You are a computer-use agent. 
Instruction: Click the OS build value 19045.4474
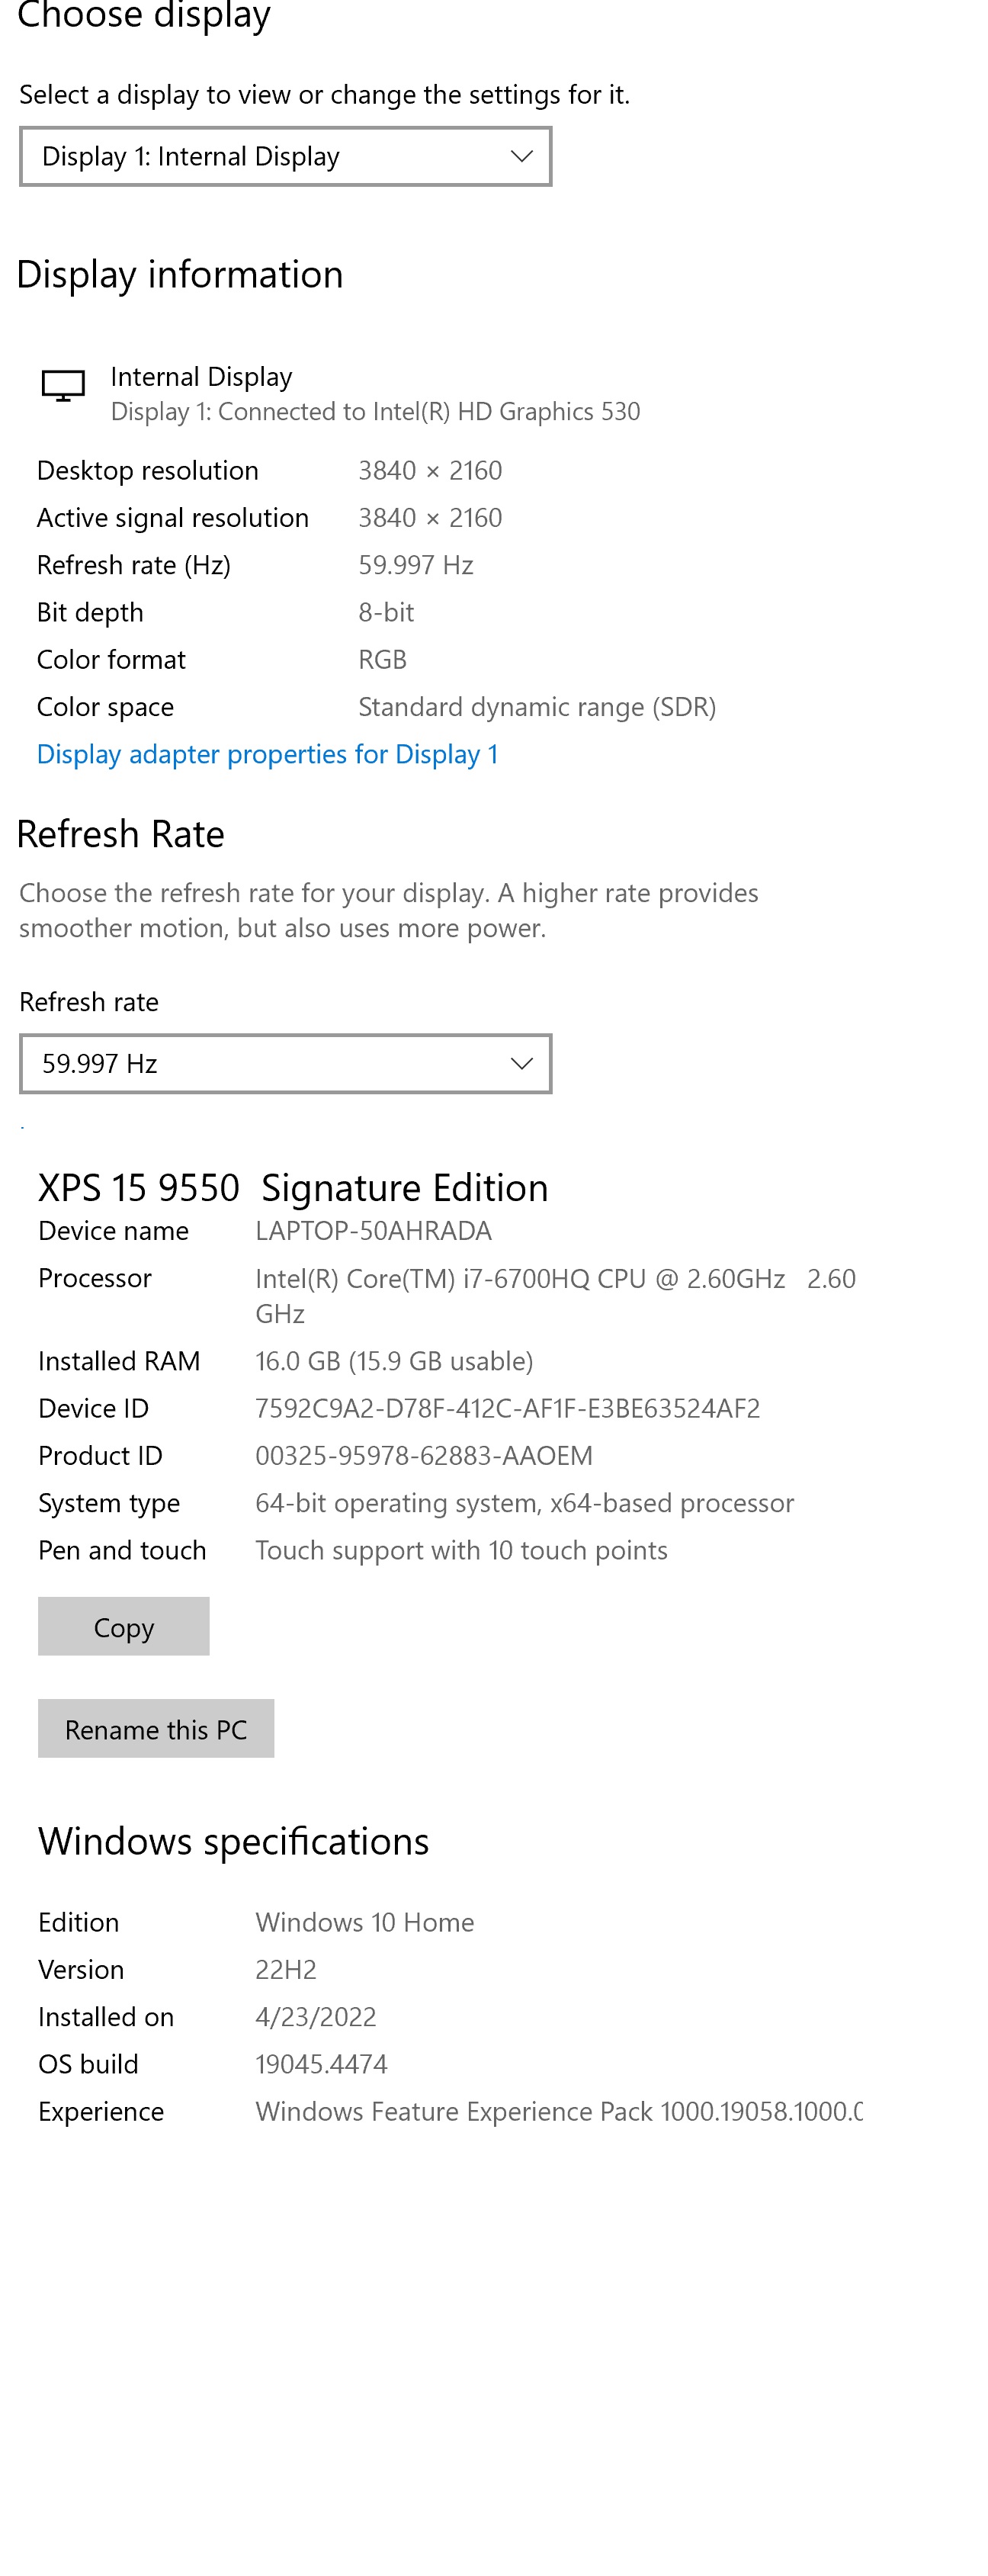[x=321, y=2064]
